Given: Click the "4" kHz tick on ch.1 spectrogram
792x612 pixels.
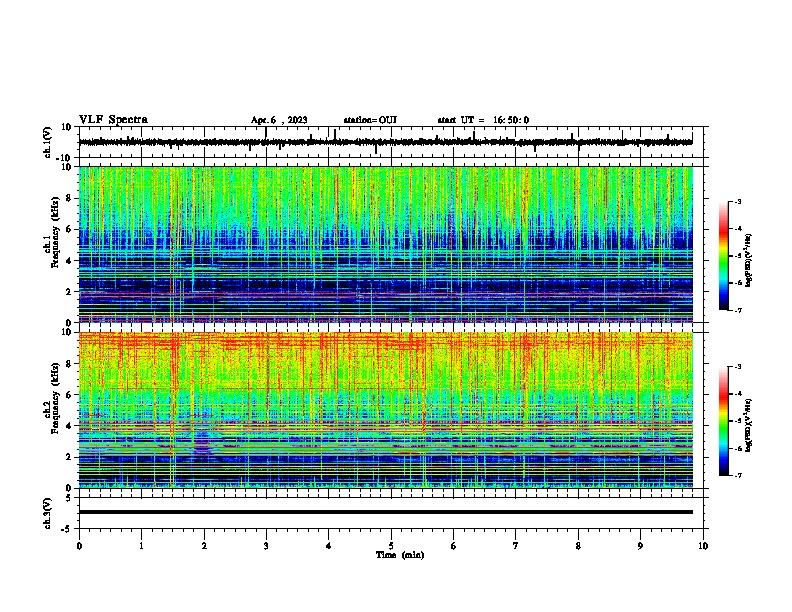Looking at the screenshot, I should tap(69, 261).
